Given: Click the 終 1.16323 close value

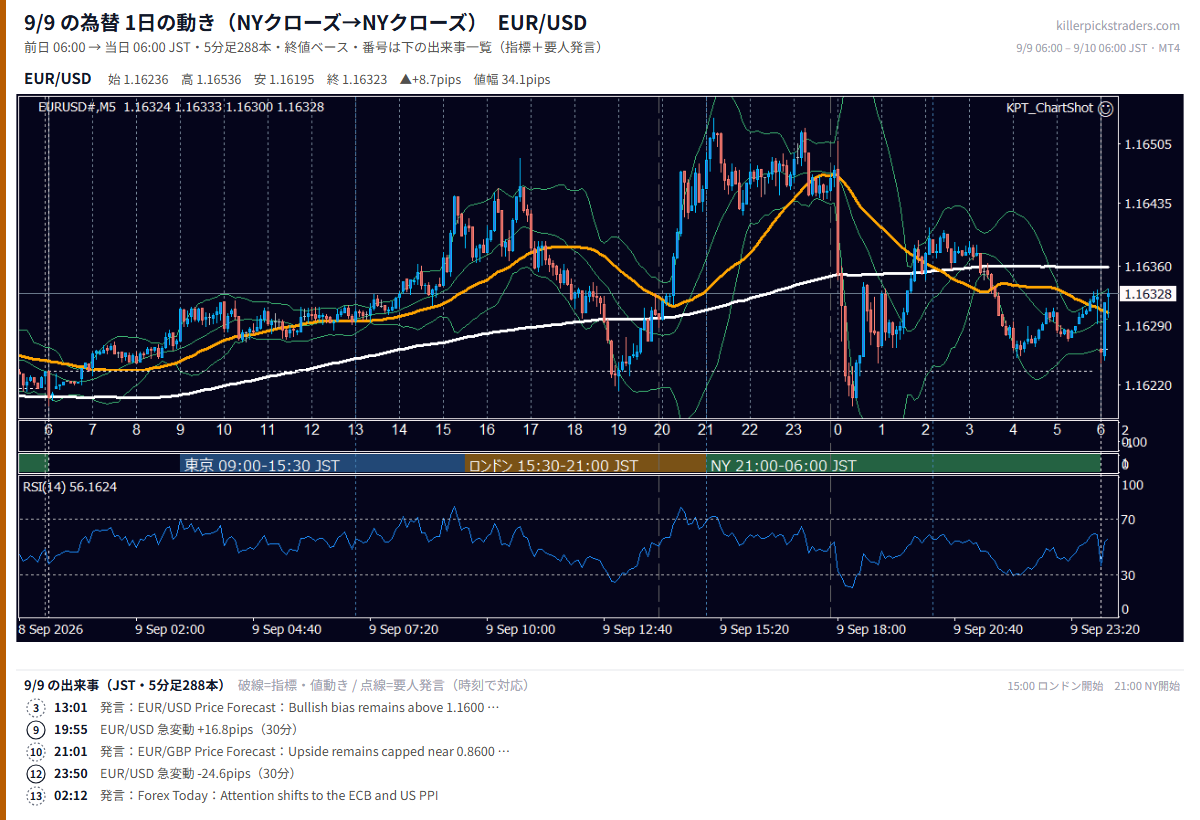Looking at the screenshot, I should tap(357, 79).
